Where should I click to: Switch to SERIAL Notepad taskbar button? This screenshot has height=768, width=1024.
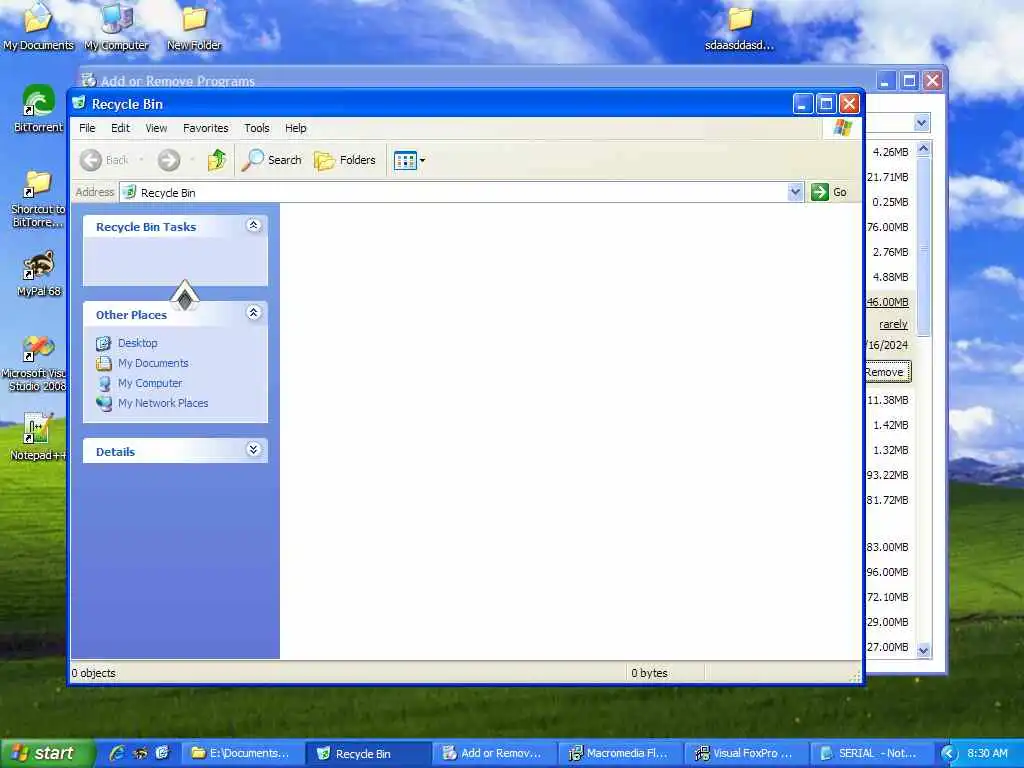coord(872,753)
